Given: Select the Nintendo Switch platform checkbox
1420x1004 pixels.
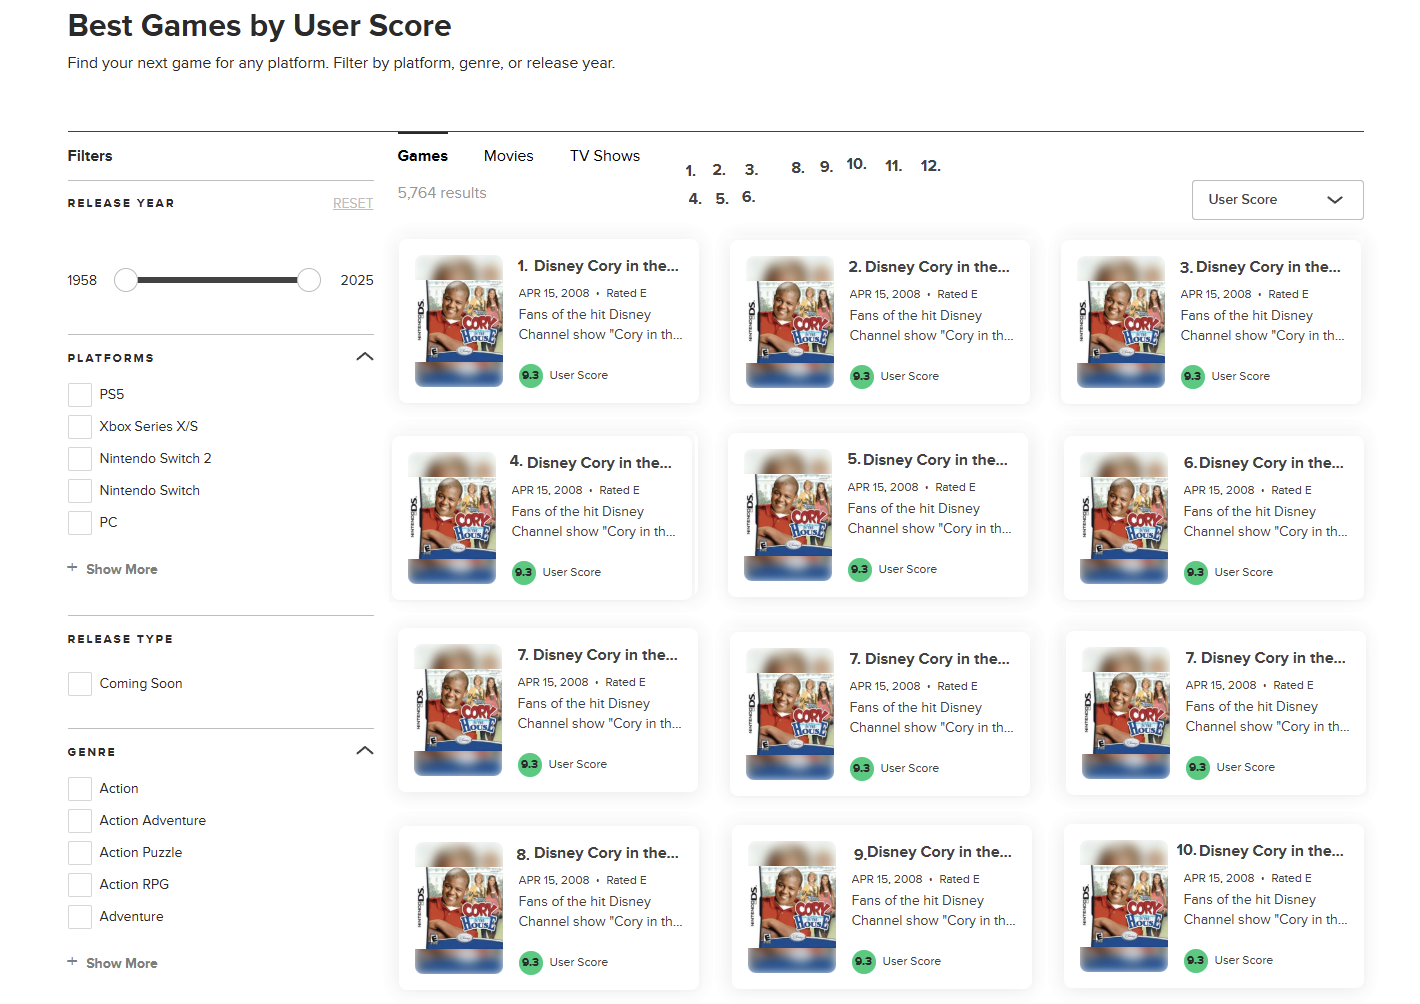Looking at the screenshot, I should coord(80,490).
